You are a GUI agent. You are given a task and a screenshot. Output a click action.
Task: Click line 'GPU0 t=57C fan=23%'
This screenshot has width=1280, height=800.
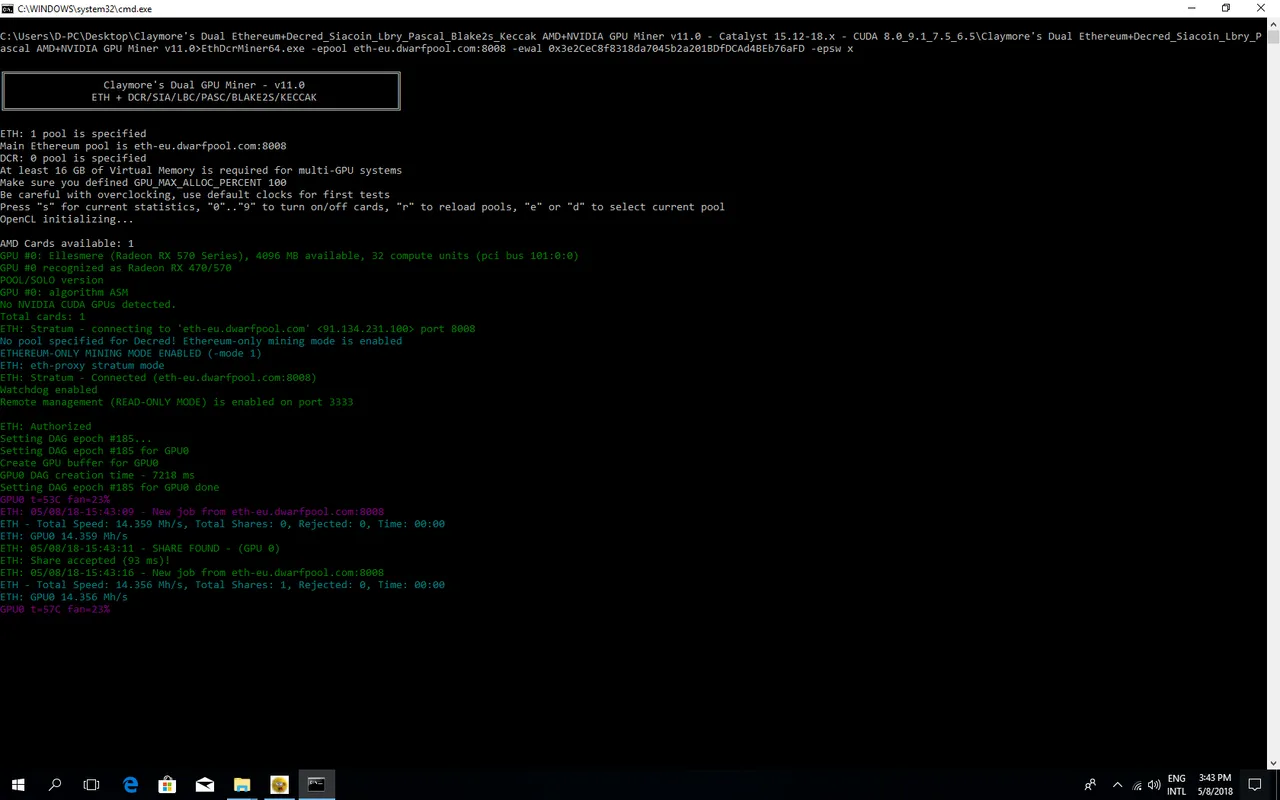[55, 609]
